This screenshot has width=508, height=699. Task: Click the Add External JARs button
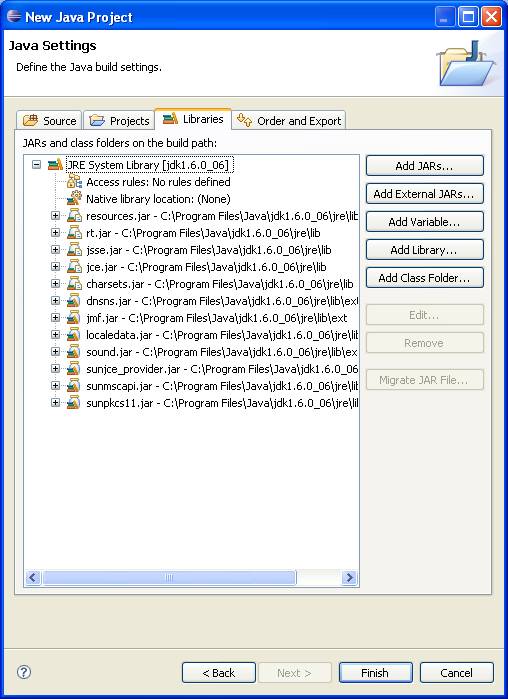point(424,194)
